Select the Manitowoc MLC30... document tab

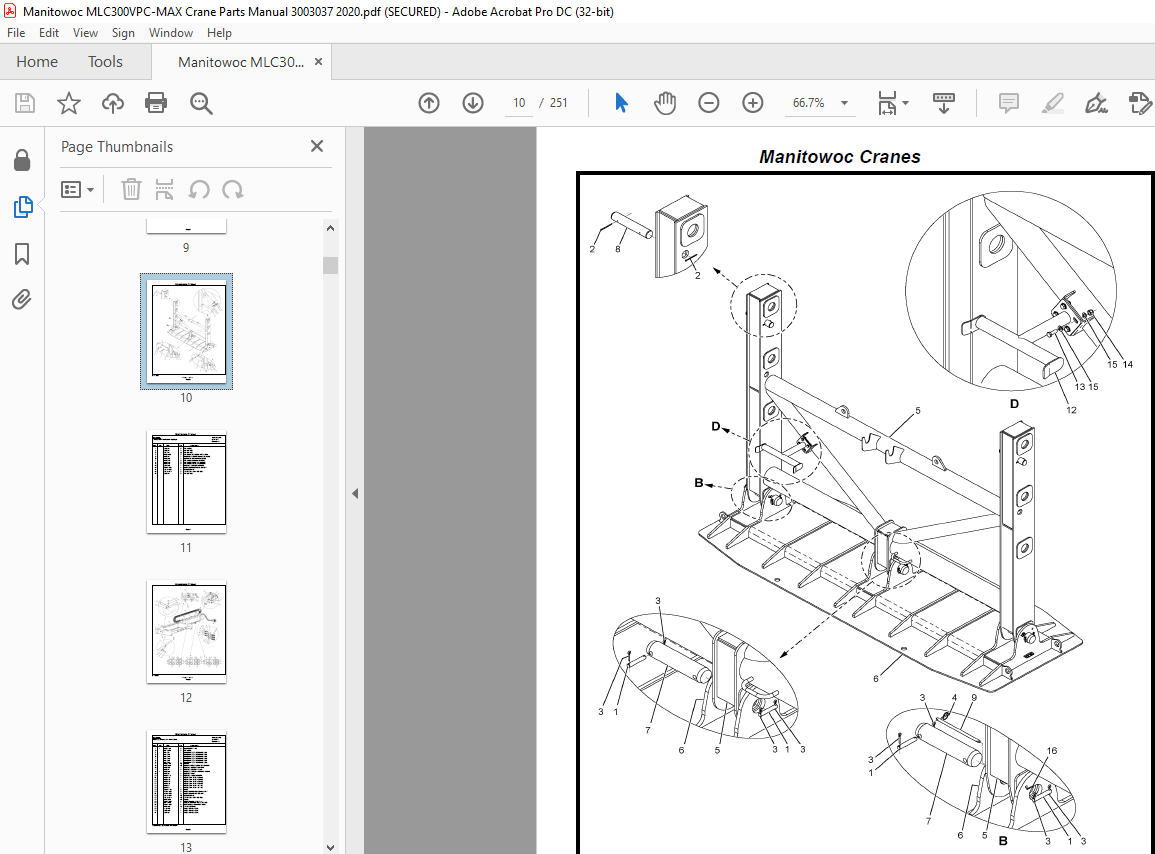[241, 62]
